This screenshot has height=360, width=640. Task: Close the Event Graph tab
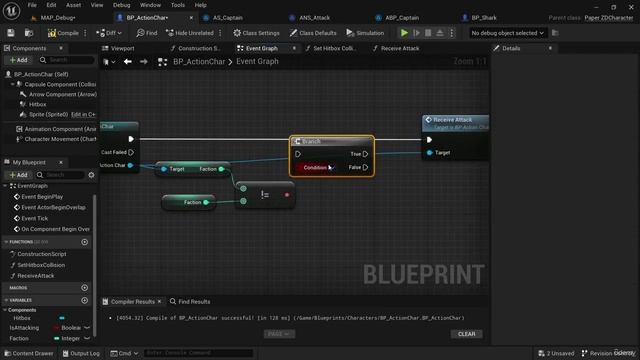294,48
